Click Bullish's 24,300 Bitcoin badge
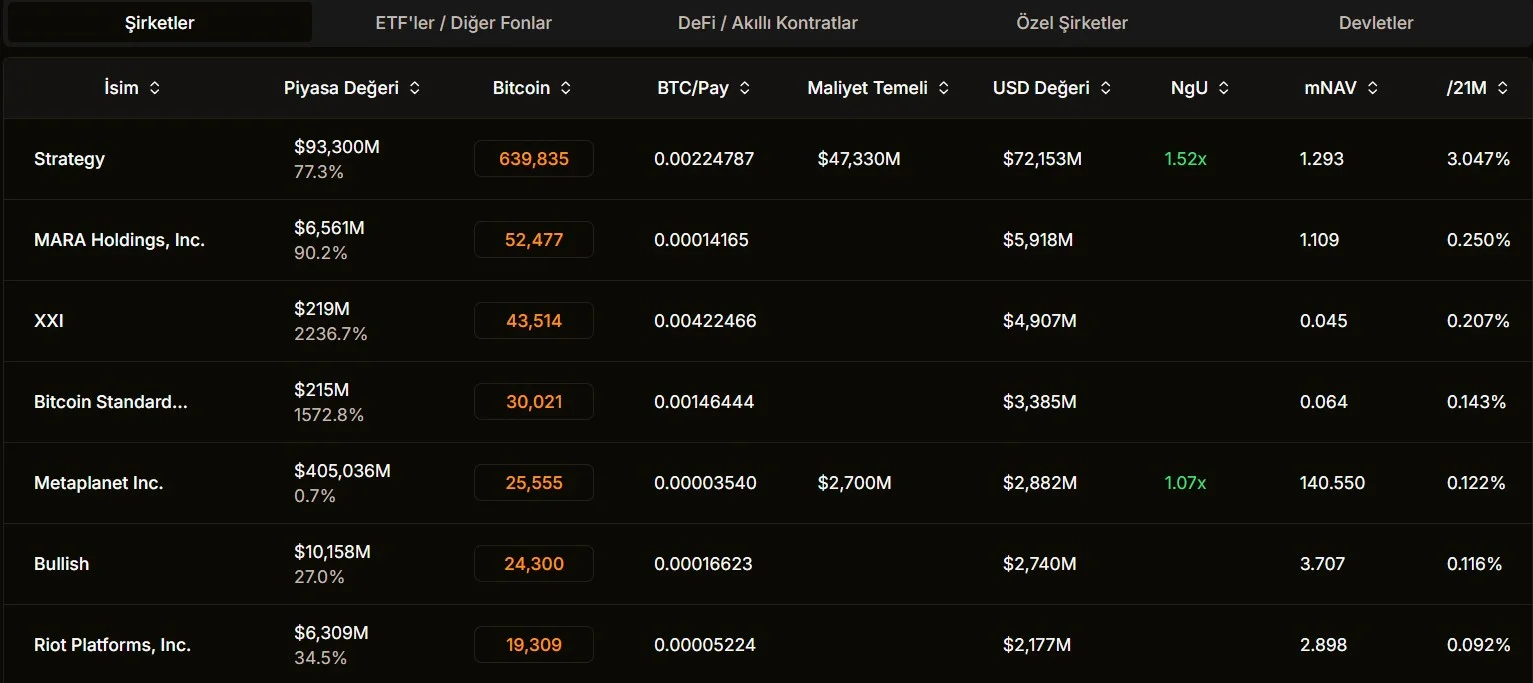The width and height of the screenshot is (1533, 683). 534,564
